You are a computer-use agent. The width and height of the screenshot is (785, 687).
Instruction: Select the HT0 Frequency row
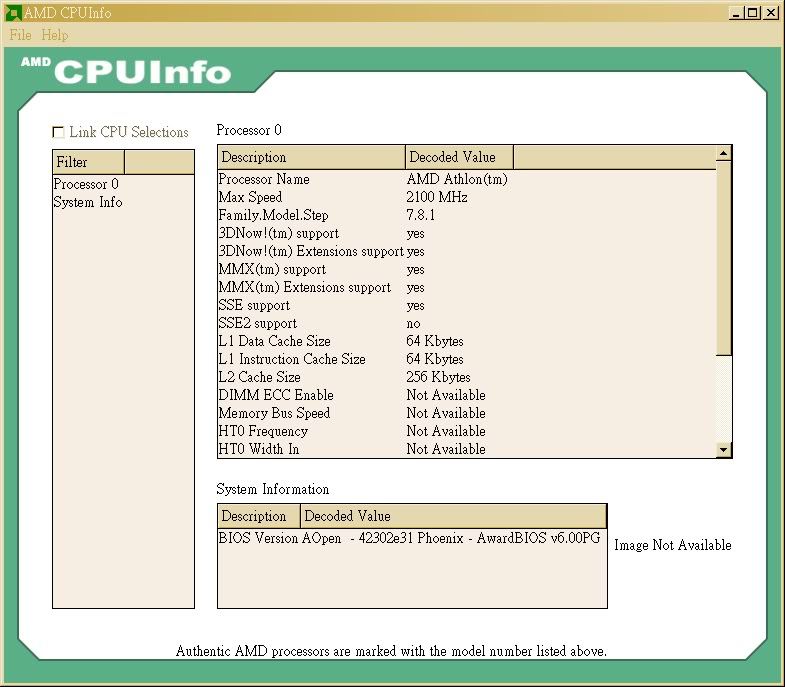[x=467, y=432]
